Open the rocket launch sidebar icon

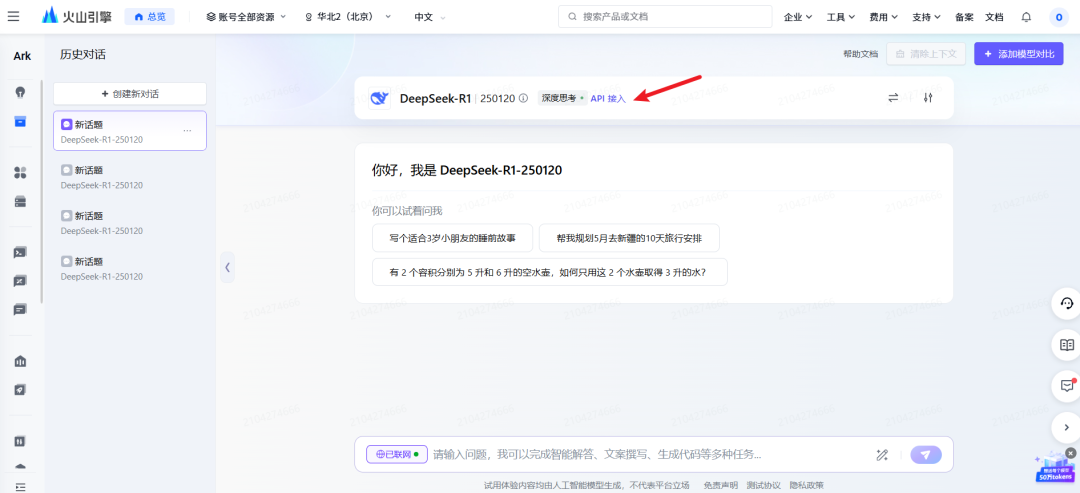coord(21,390)
